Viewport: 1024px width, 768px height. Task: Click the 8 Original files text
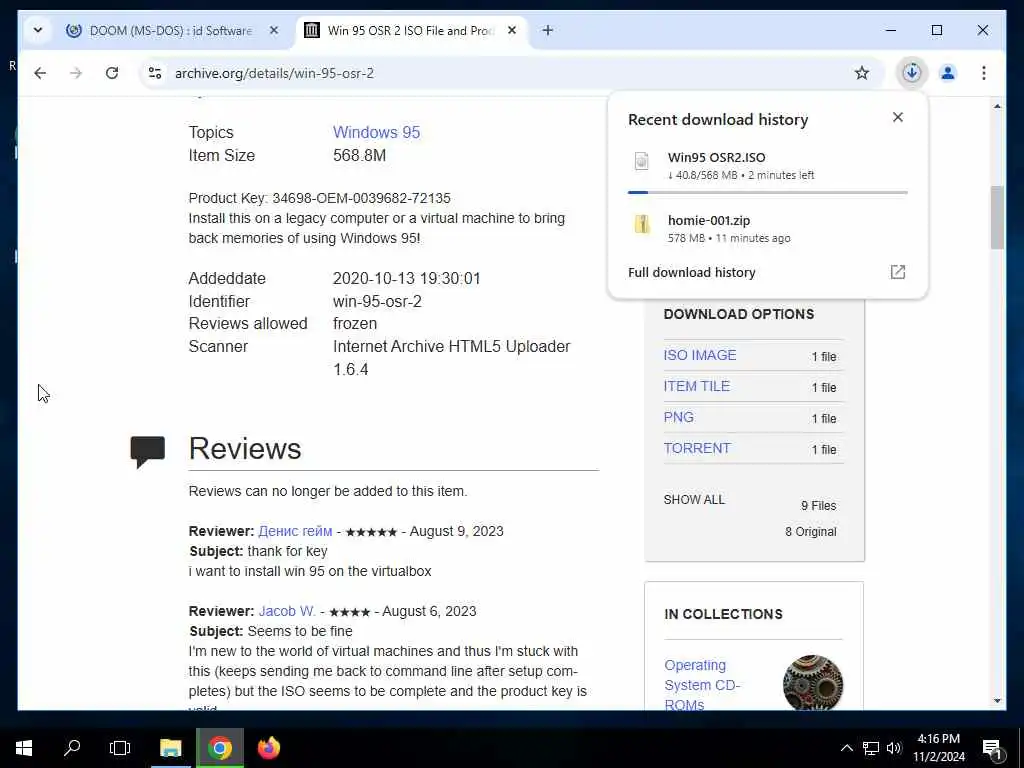pyautogui.click(x=810, y=532)
